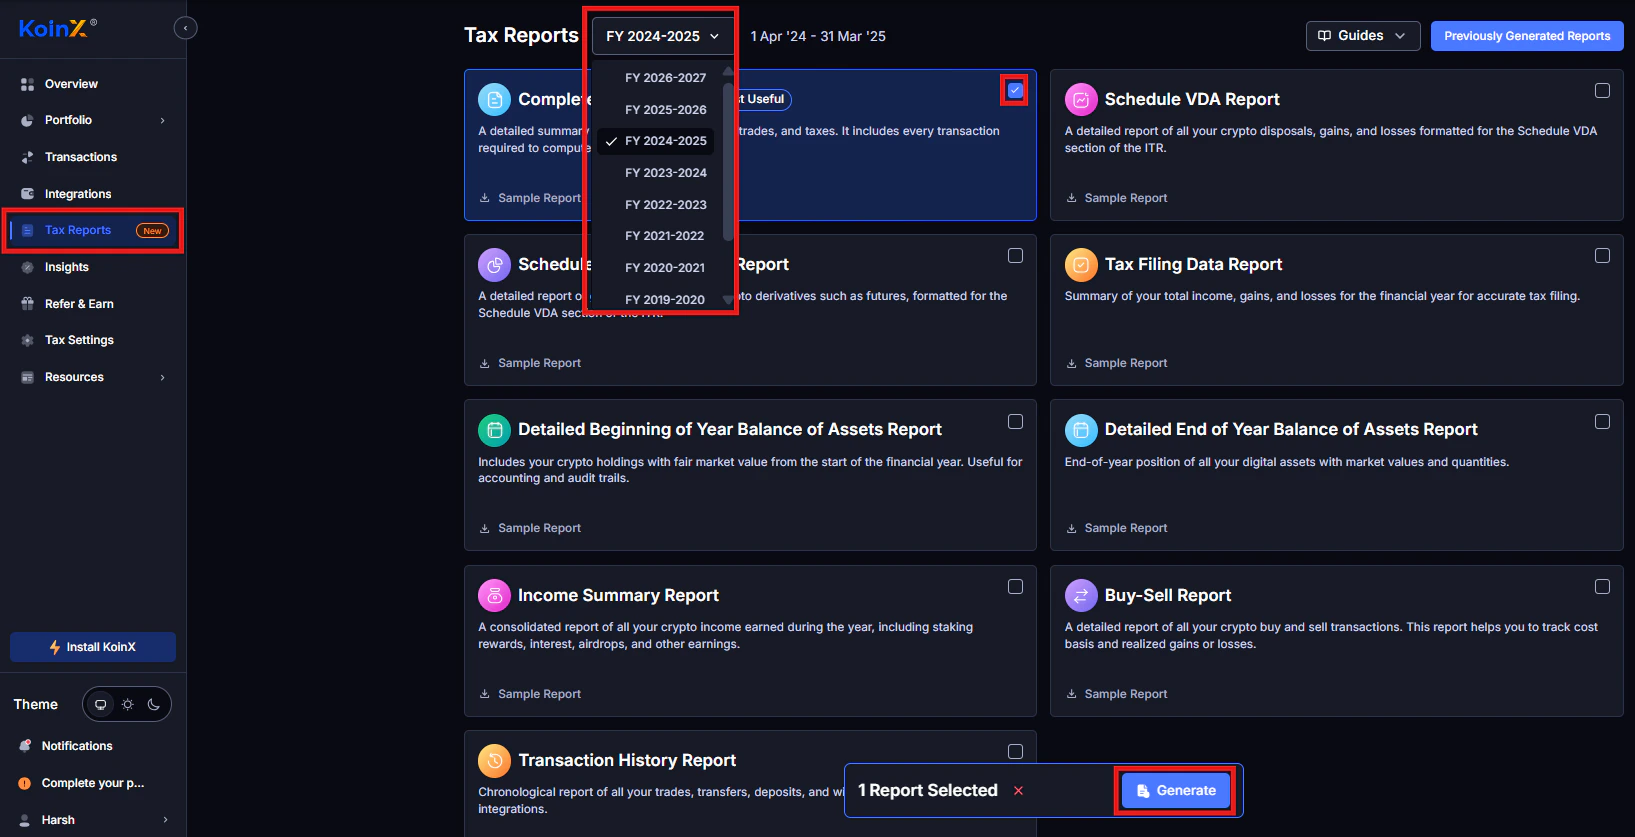This screenshot has height=837, width=1635.
Task: Click the Generate button
Action: [1176, 791]
